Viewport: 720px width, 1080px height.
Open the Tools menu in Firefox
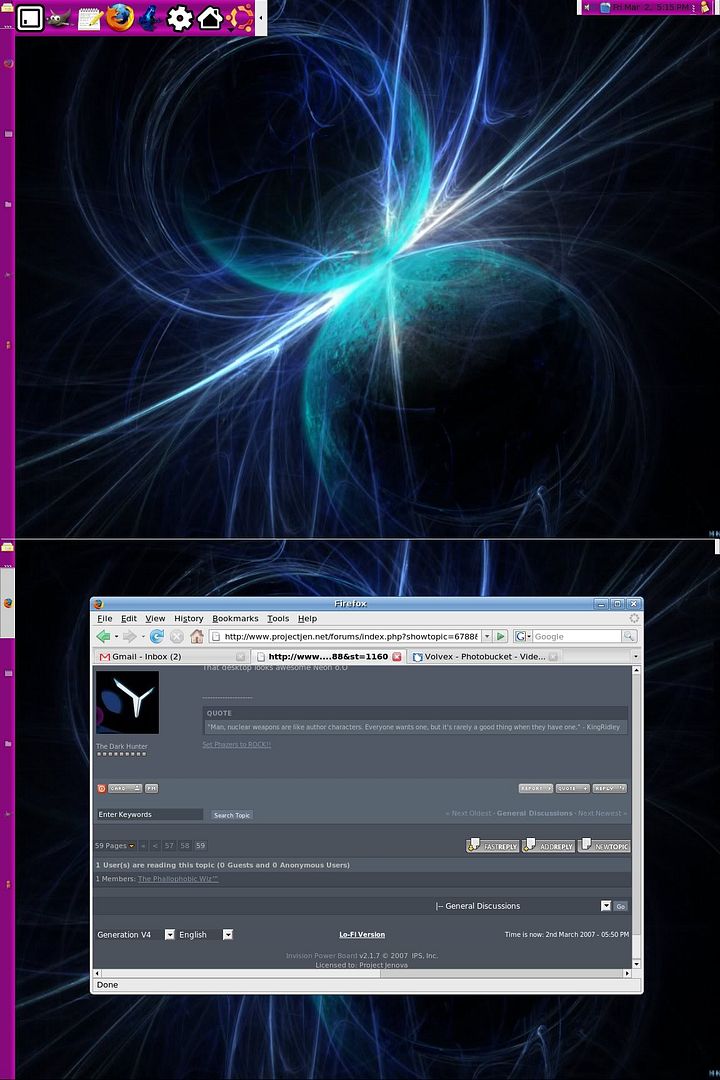tap(278, 619)
